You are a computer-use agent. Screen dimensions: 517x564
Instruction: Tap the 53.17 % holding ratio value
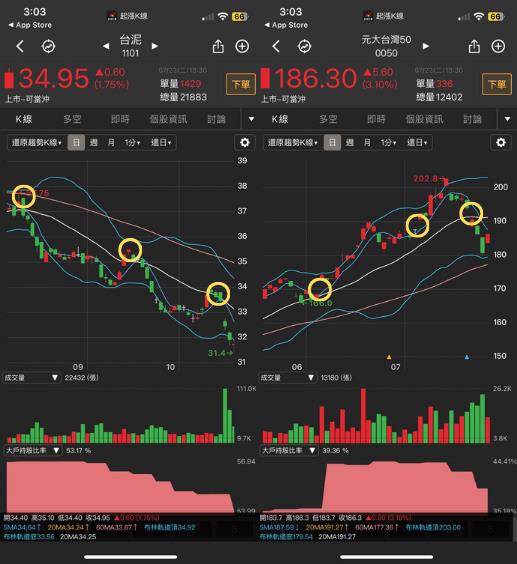click(x=78, y=450)
